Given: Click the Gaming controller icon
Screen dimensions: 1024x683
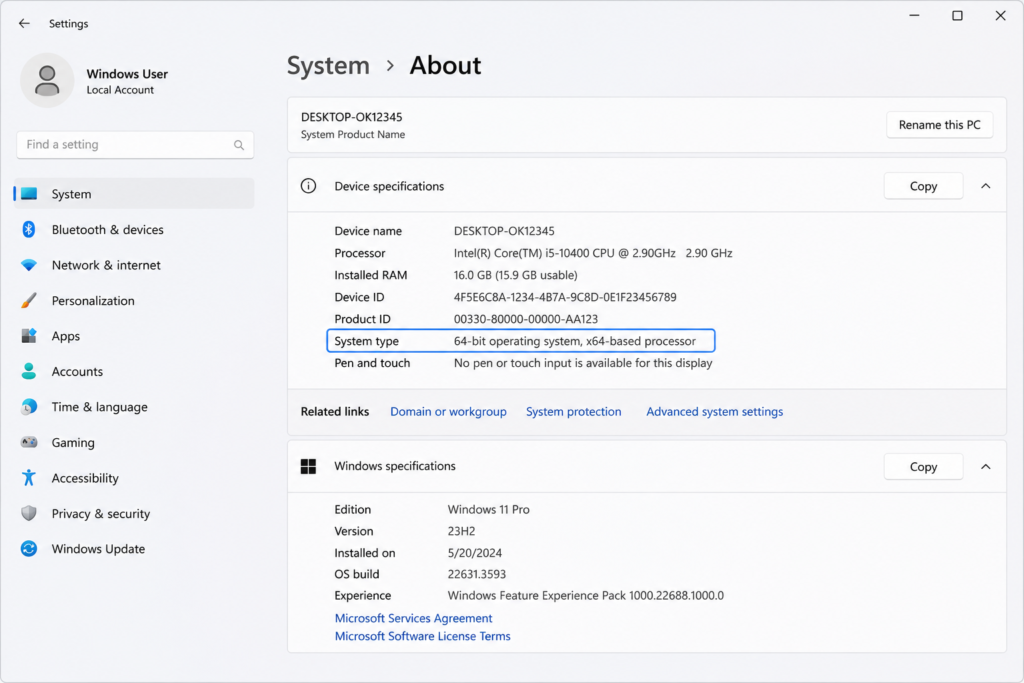Looking at the screenshot, I should (x=29, y=442).
